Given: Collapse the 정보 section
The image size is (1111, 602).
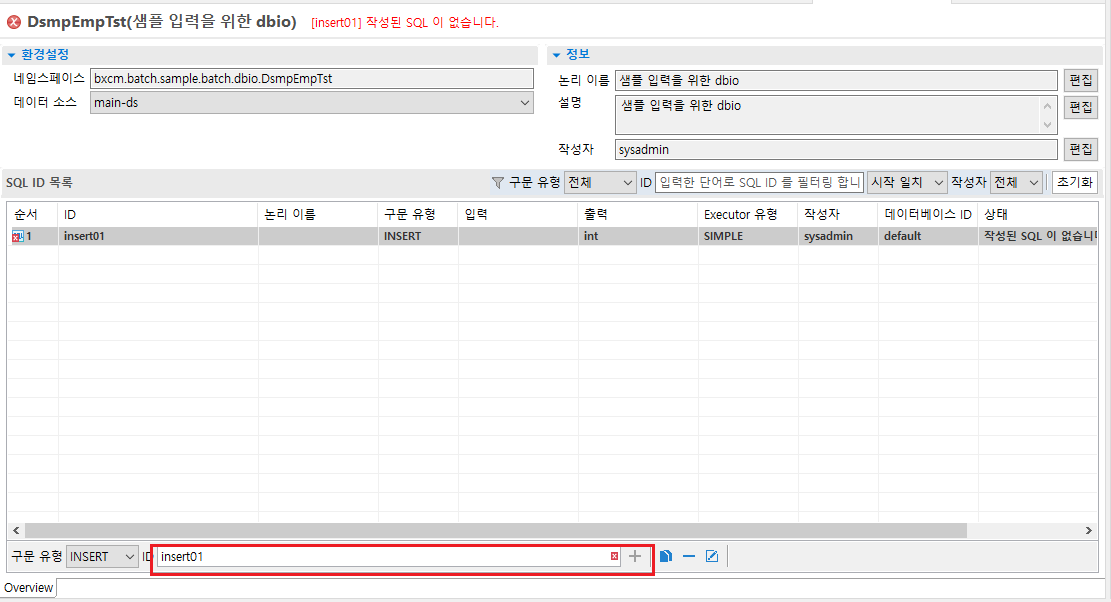Looking at the screenshot, I should 557,54.
